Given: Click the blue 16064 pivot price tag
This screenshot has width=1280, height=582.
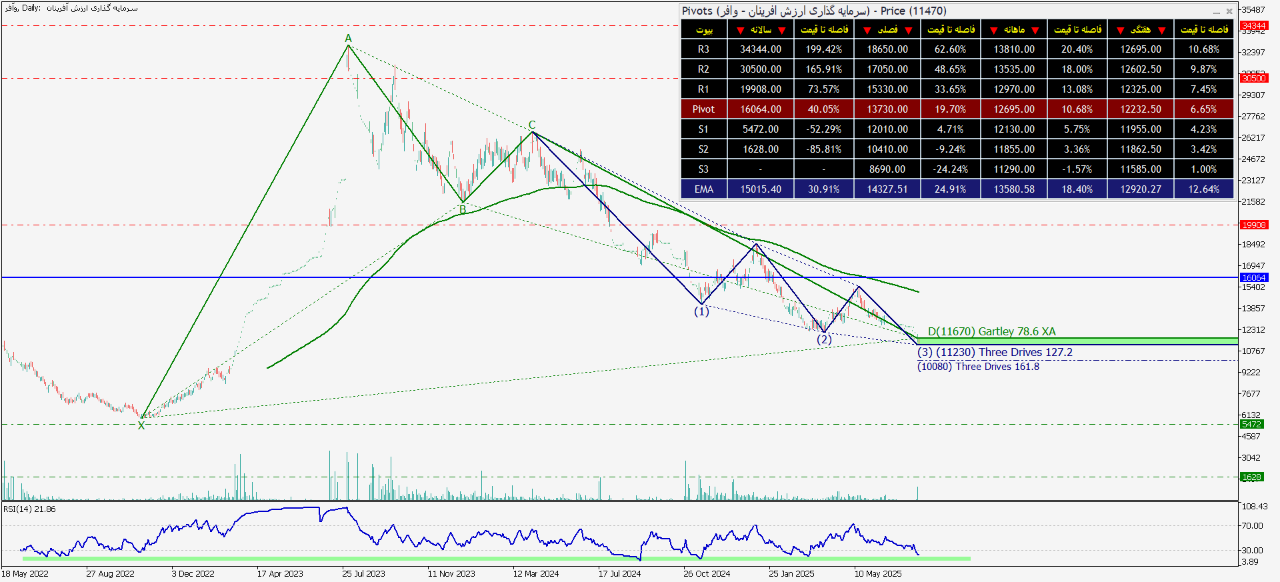Looking at the screenshot, I should click(1252, 277).
